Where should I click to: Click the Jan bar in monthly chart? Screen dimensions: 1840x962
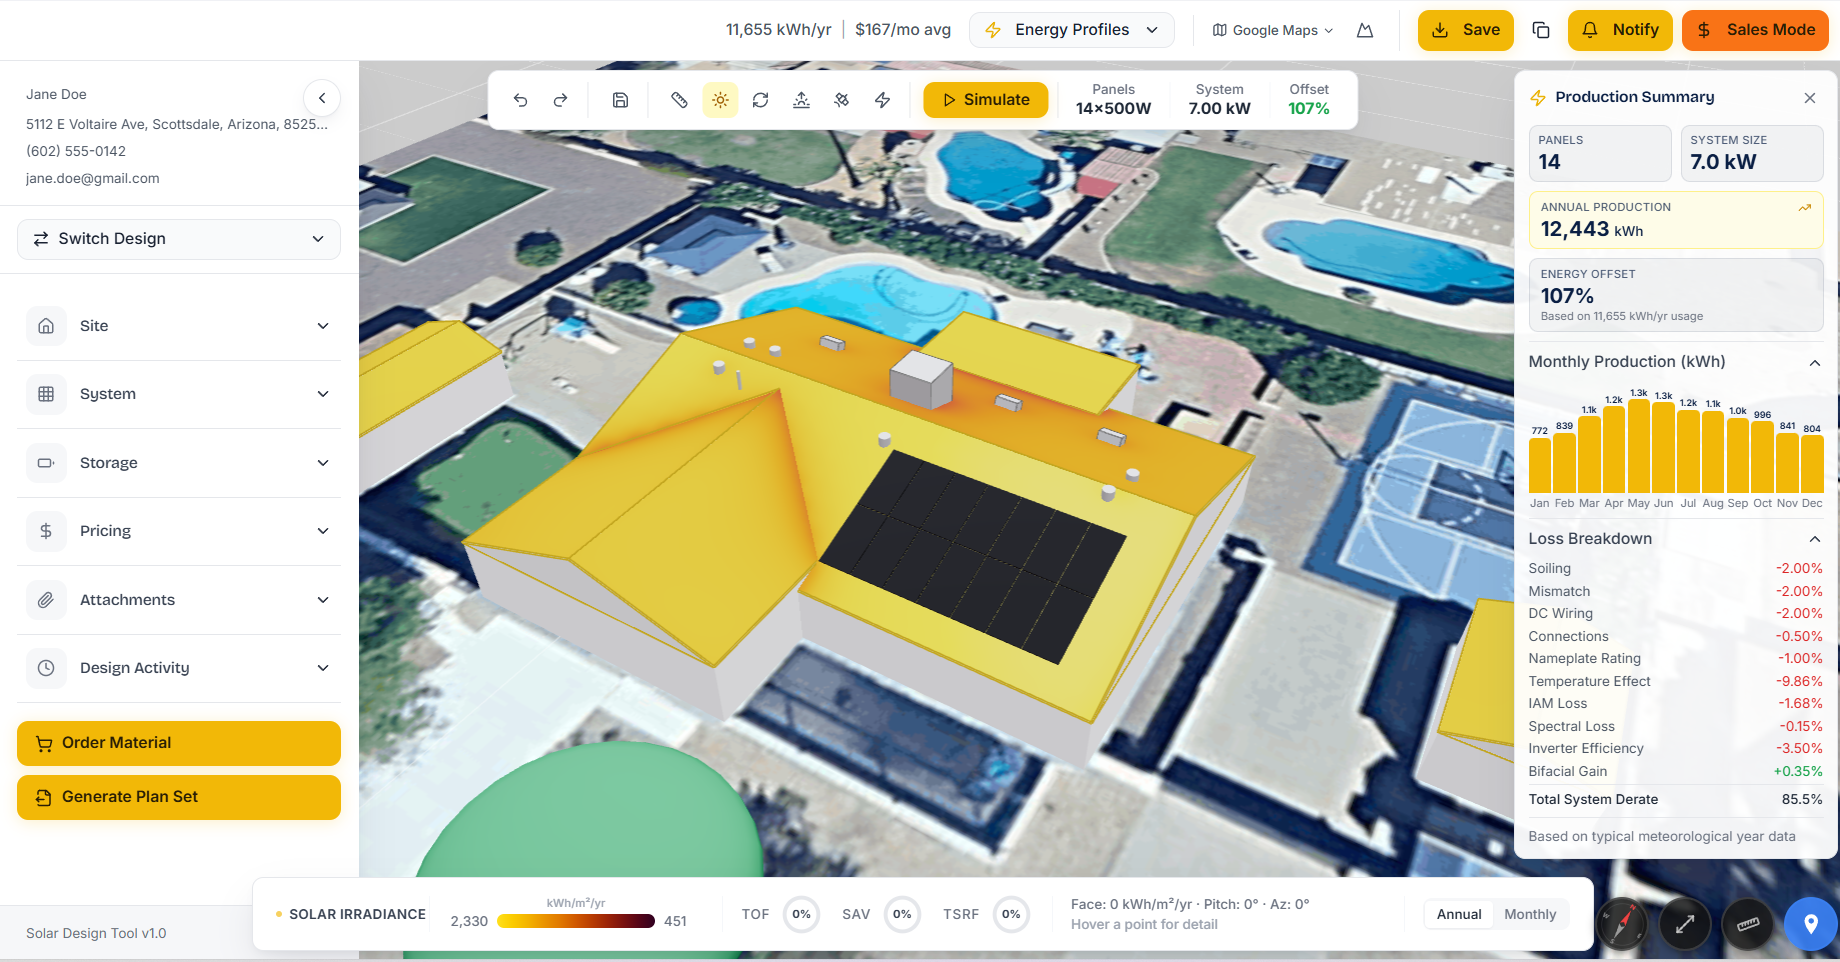[1540, 465]
